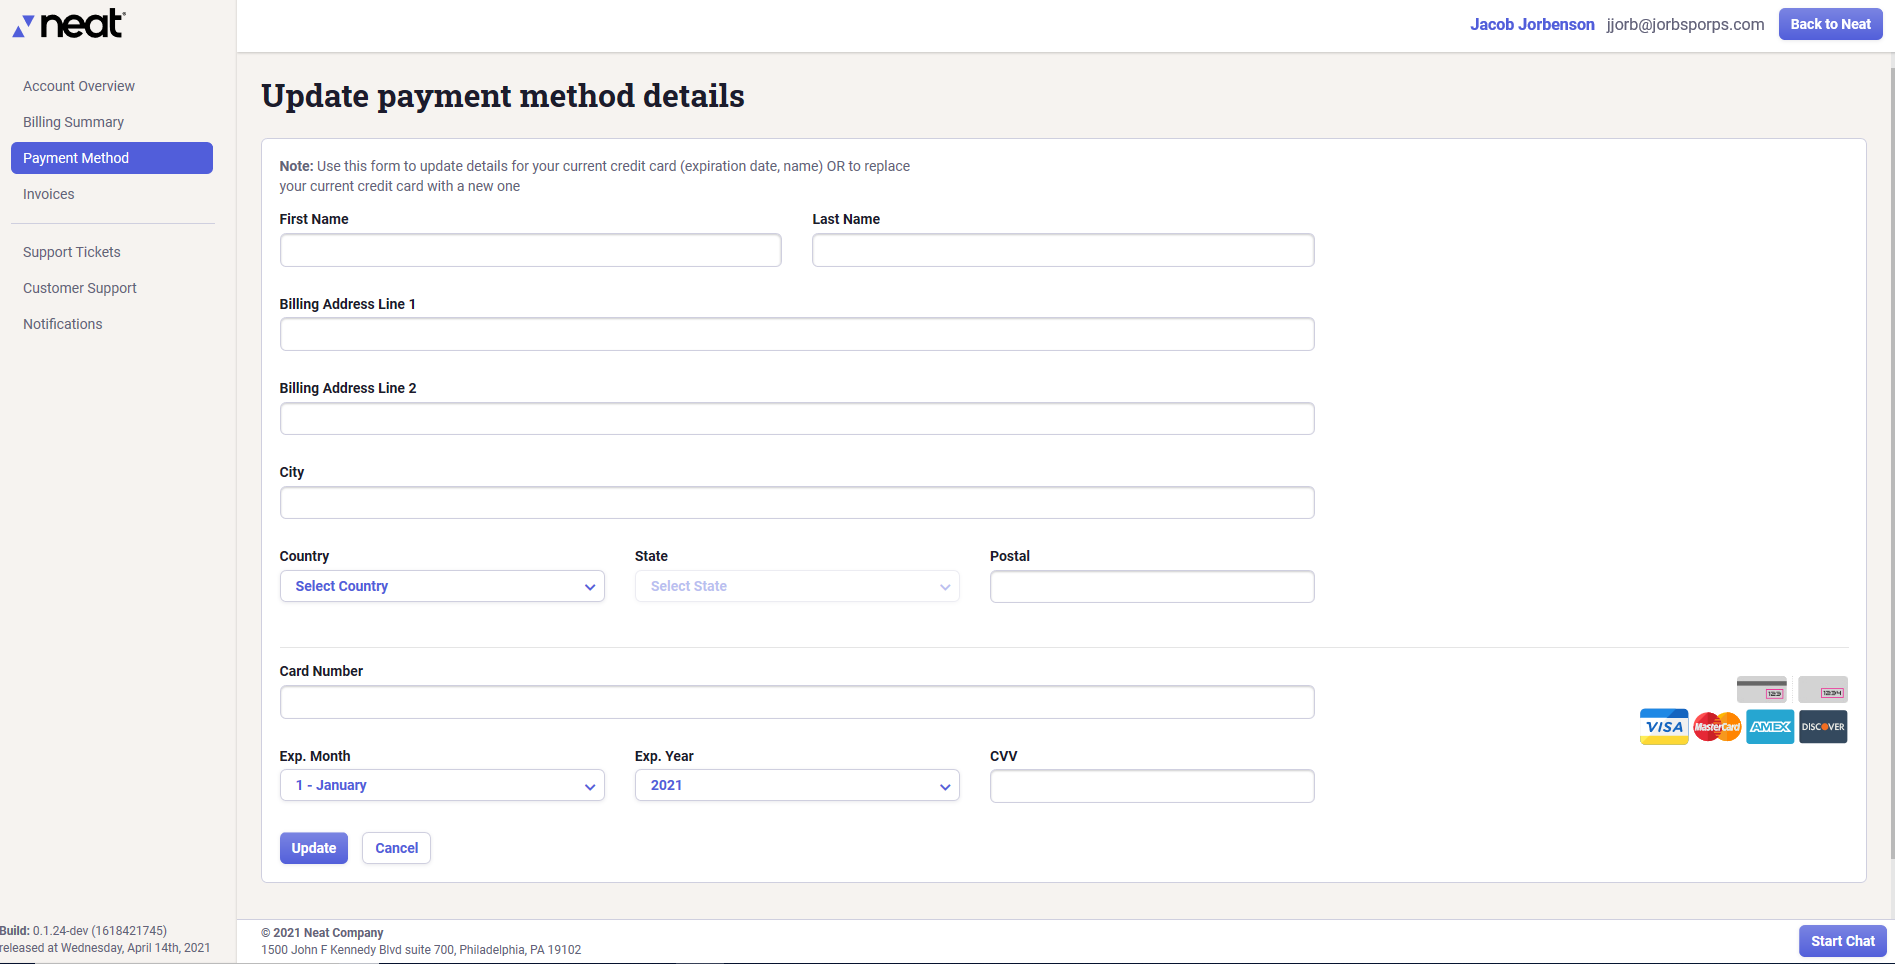Click the Cancel button
Viewport: 1895px width, 964px height.
[x=396, y=848]
